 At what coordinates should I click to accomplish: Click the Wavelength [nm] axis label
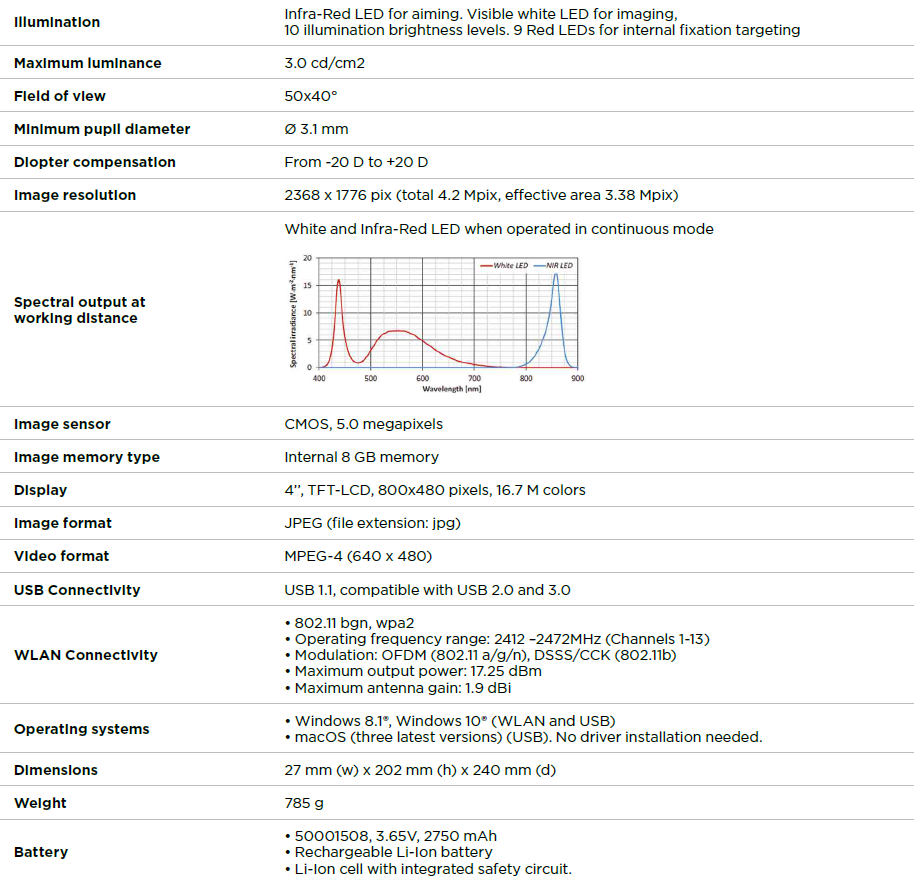coord(451,388)
